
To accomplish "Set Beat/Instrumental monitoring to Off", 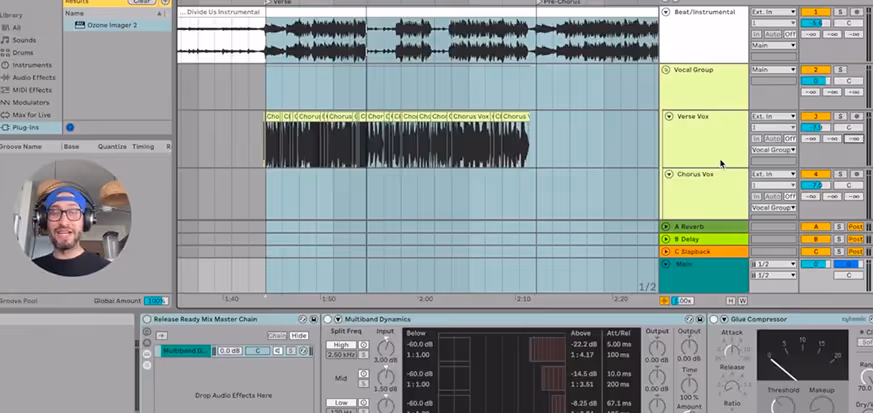I will [790, 34].
